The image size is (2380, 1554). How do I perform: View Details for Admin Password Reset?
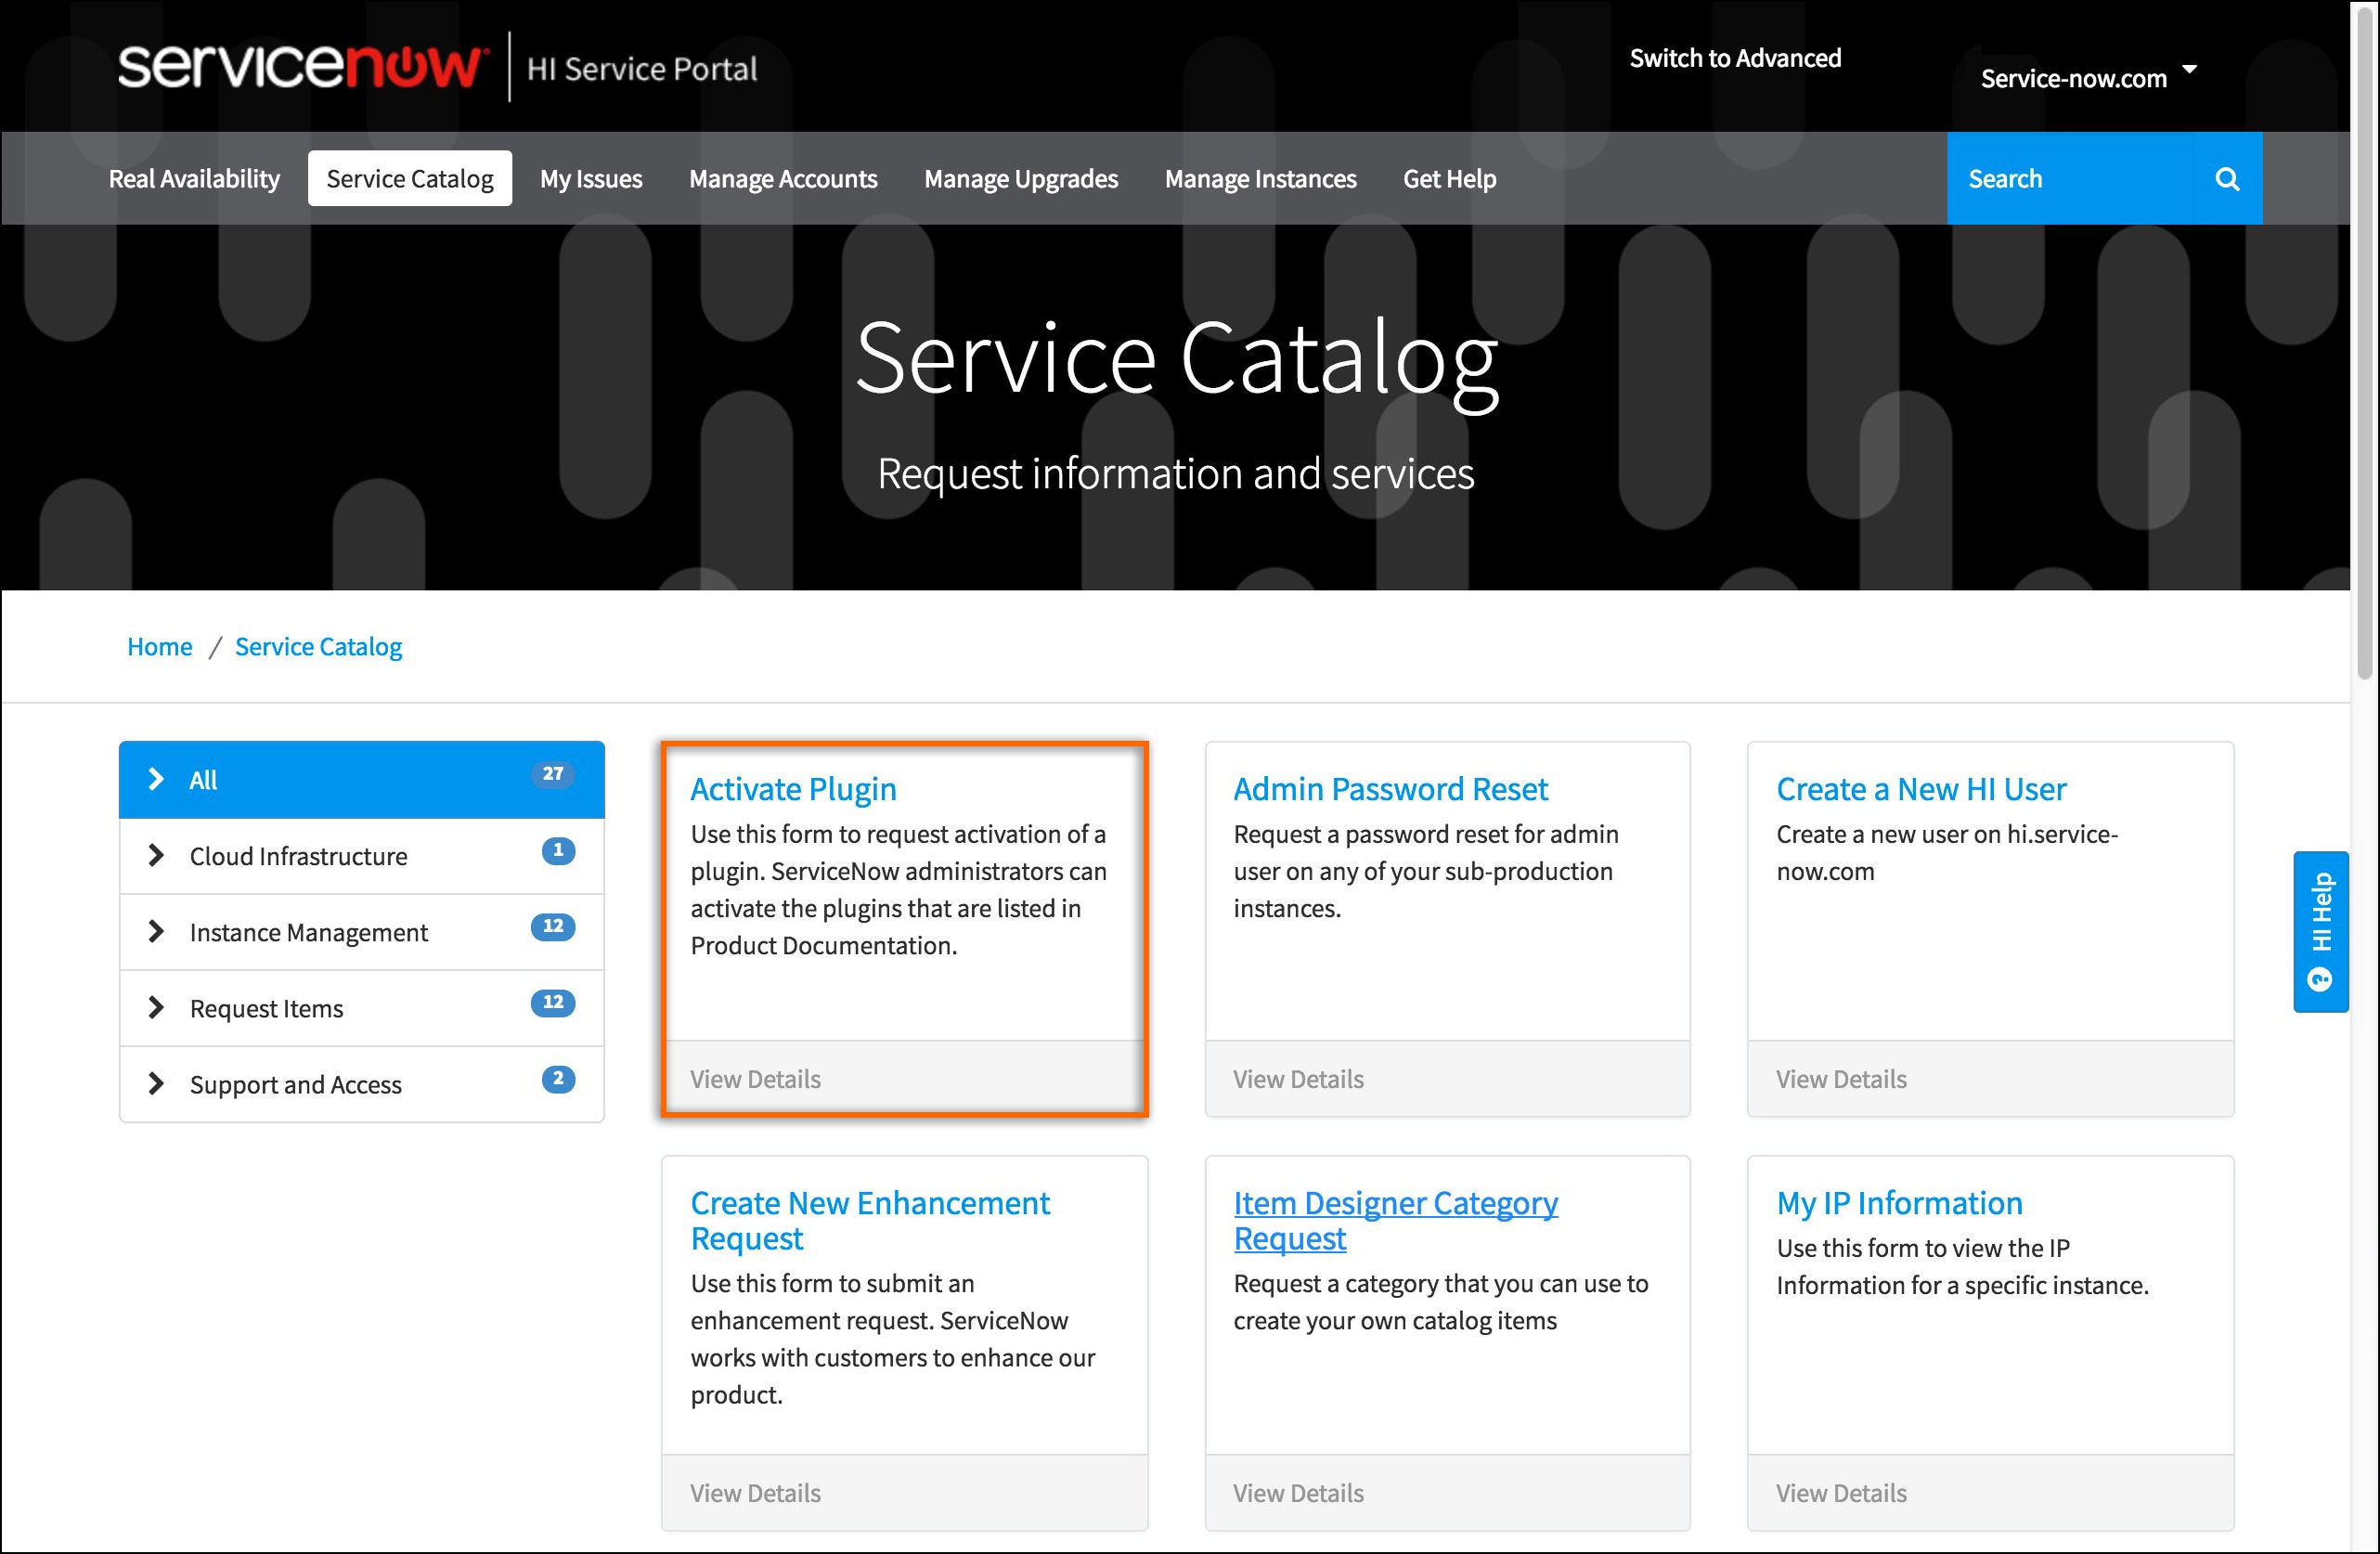pyautogui.click(x=1298, y=1079)
